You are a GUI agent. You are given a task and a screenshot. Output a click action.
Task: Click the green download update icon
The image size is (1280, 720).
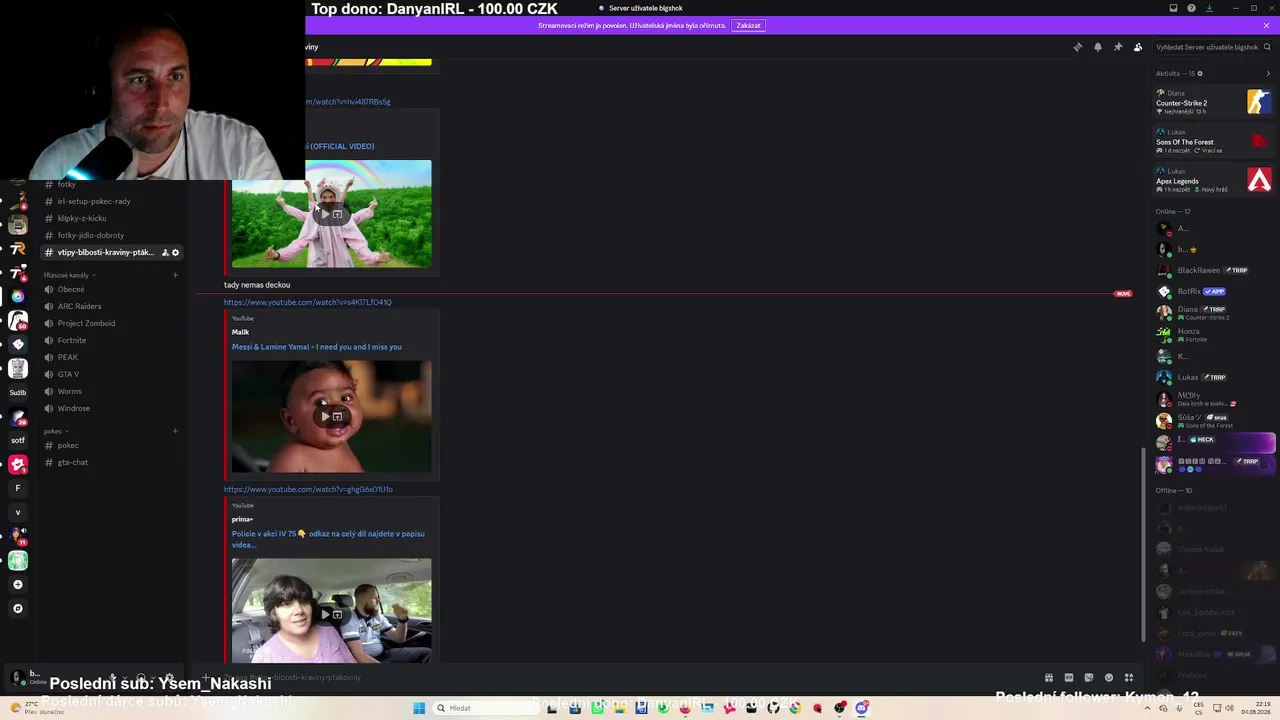click(x=1209, y=8)
